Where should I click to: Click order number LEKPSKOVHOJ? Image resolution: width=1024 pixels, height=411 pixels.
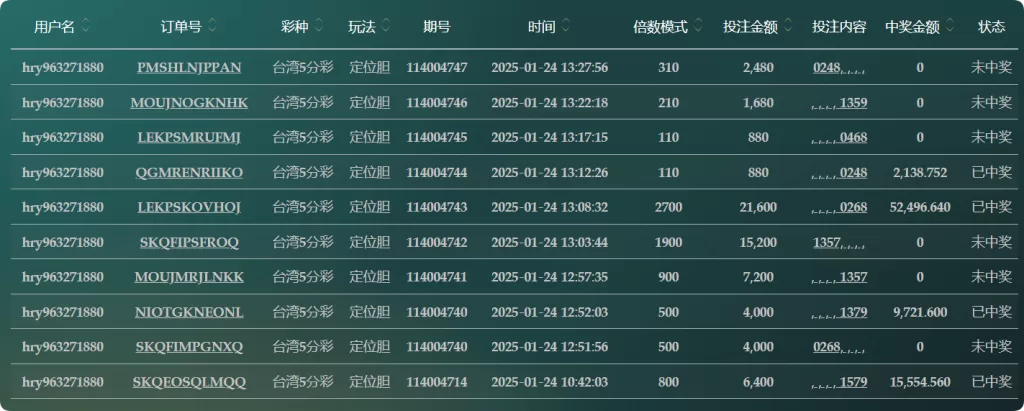click(x=189, y=207)
